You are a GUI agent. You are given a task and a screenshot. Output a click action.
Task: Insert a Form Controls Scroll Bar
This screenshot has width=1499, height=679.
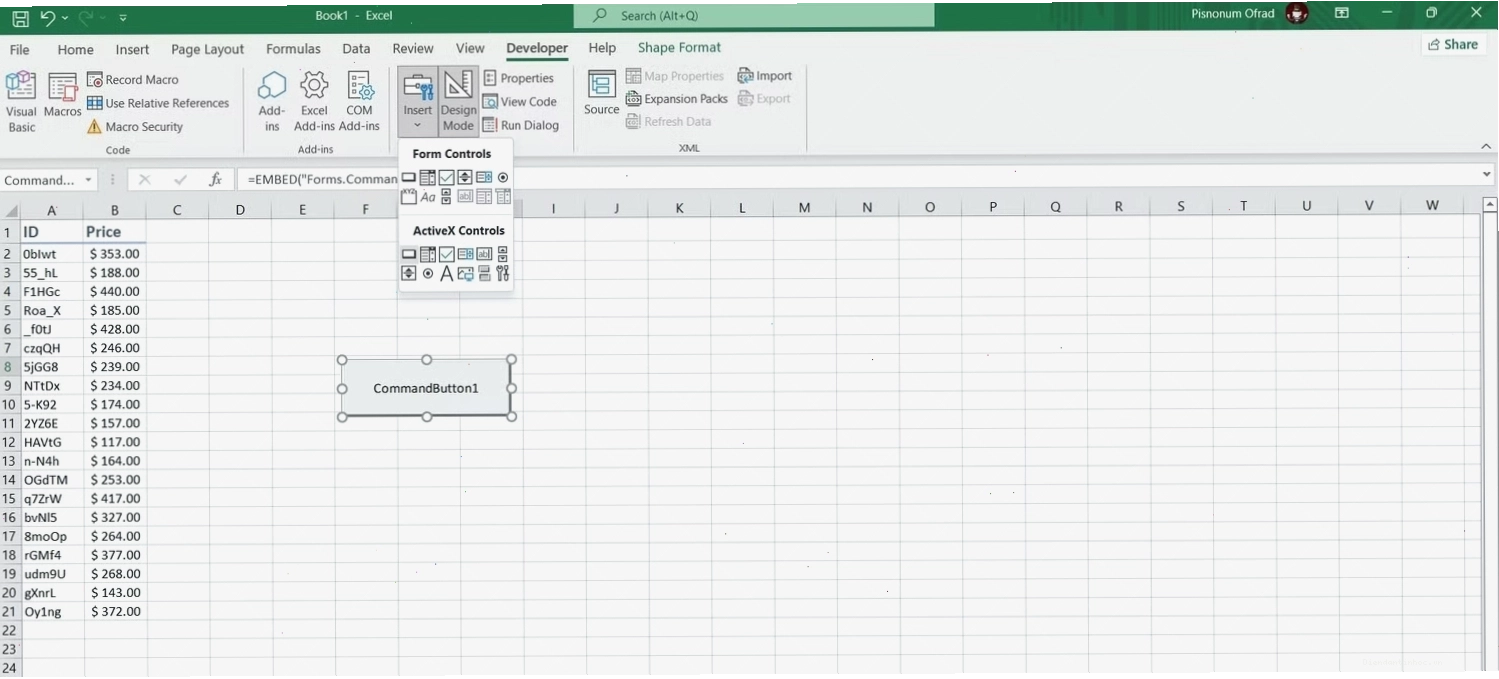[446, 197]
